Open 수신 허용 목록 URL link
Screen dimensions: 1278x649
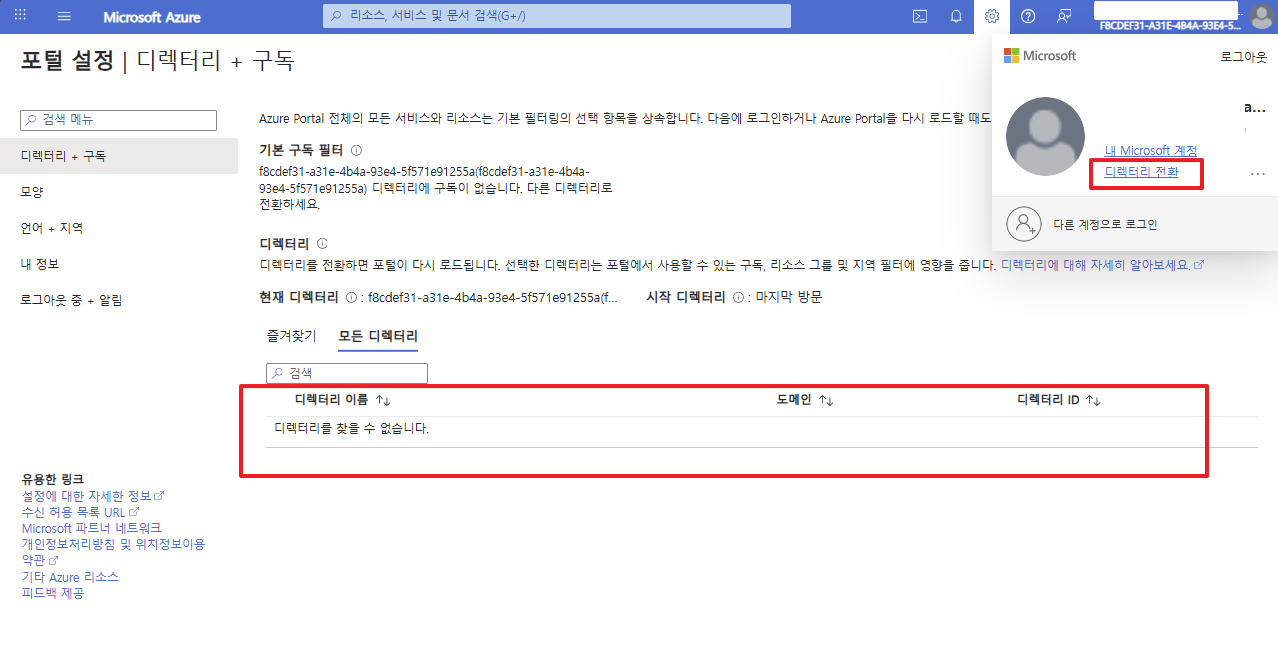point(80,512)
